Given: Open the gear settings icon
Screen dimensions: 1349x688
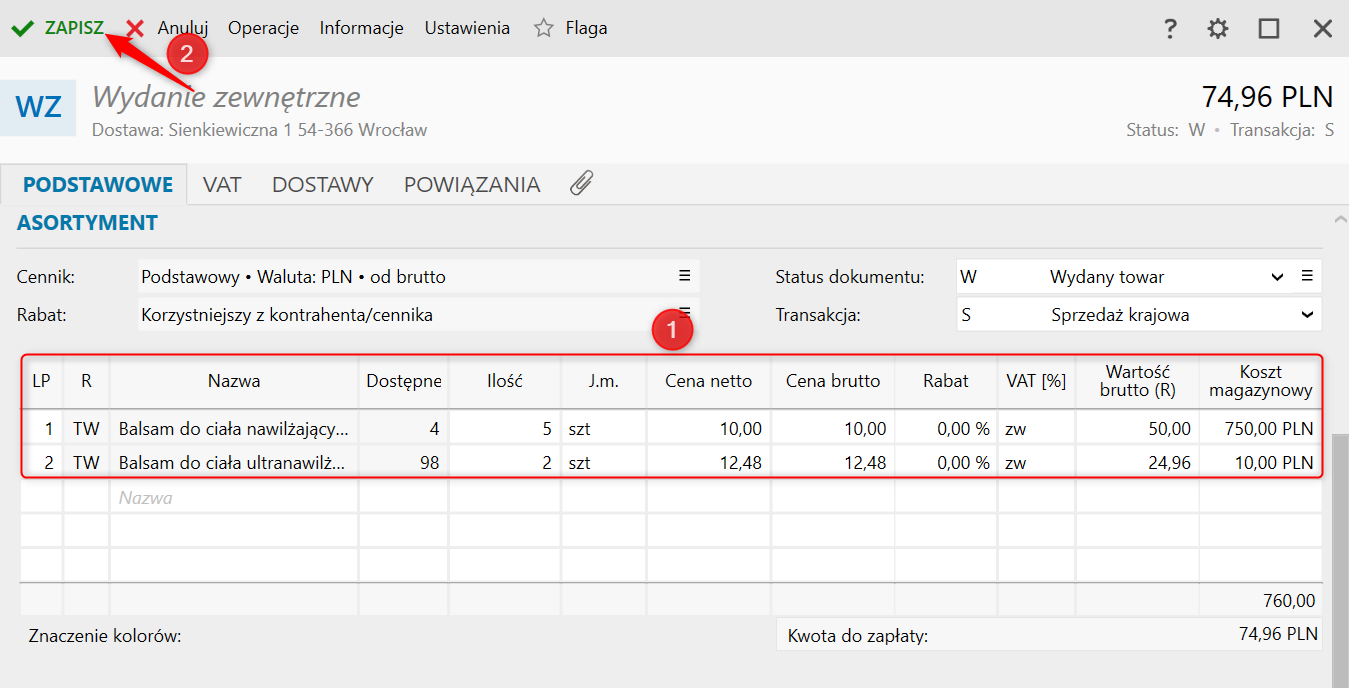Looking at the screenshot, I should [x=1218, y=29].
